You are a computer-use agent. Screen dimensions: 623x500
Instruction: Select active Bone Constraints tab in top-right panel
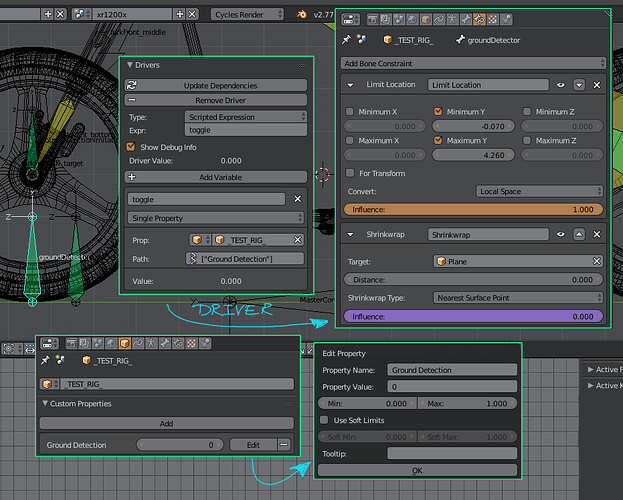479,19
